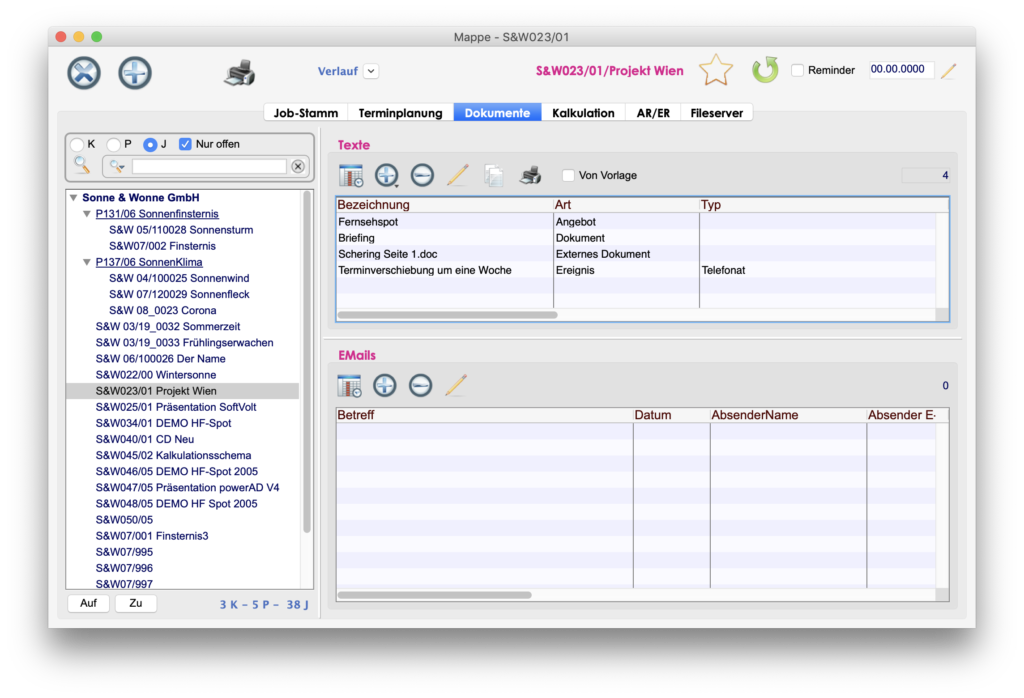1024x698 pixels.
Task: Click the Art column header
Action: (x=626, y=205)
